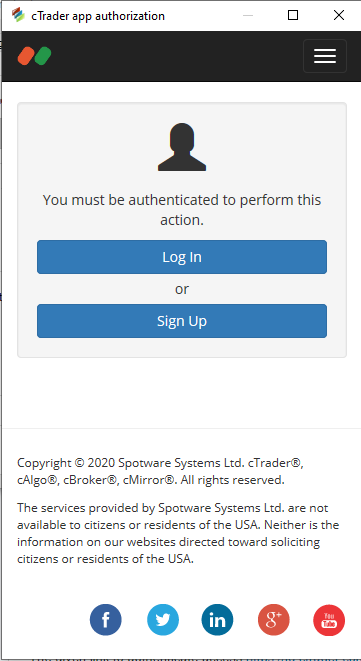Click the red and green cTrader logo

click(x=34, y=56)
